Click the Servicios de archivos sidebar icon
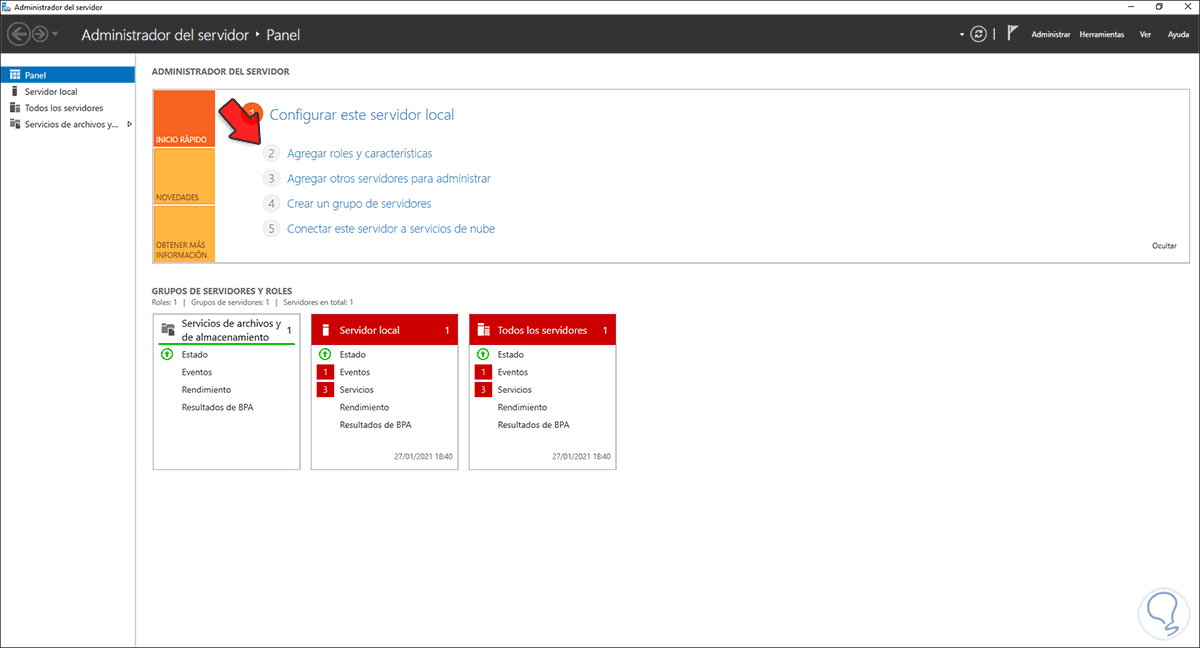1200x648 pixels. pyautogui.click(x=14, y=124)
